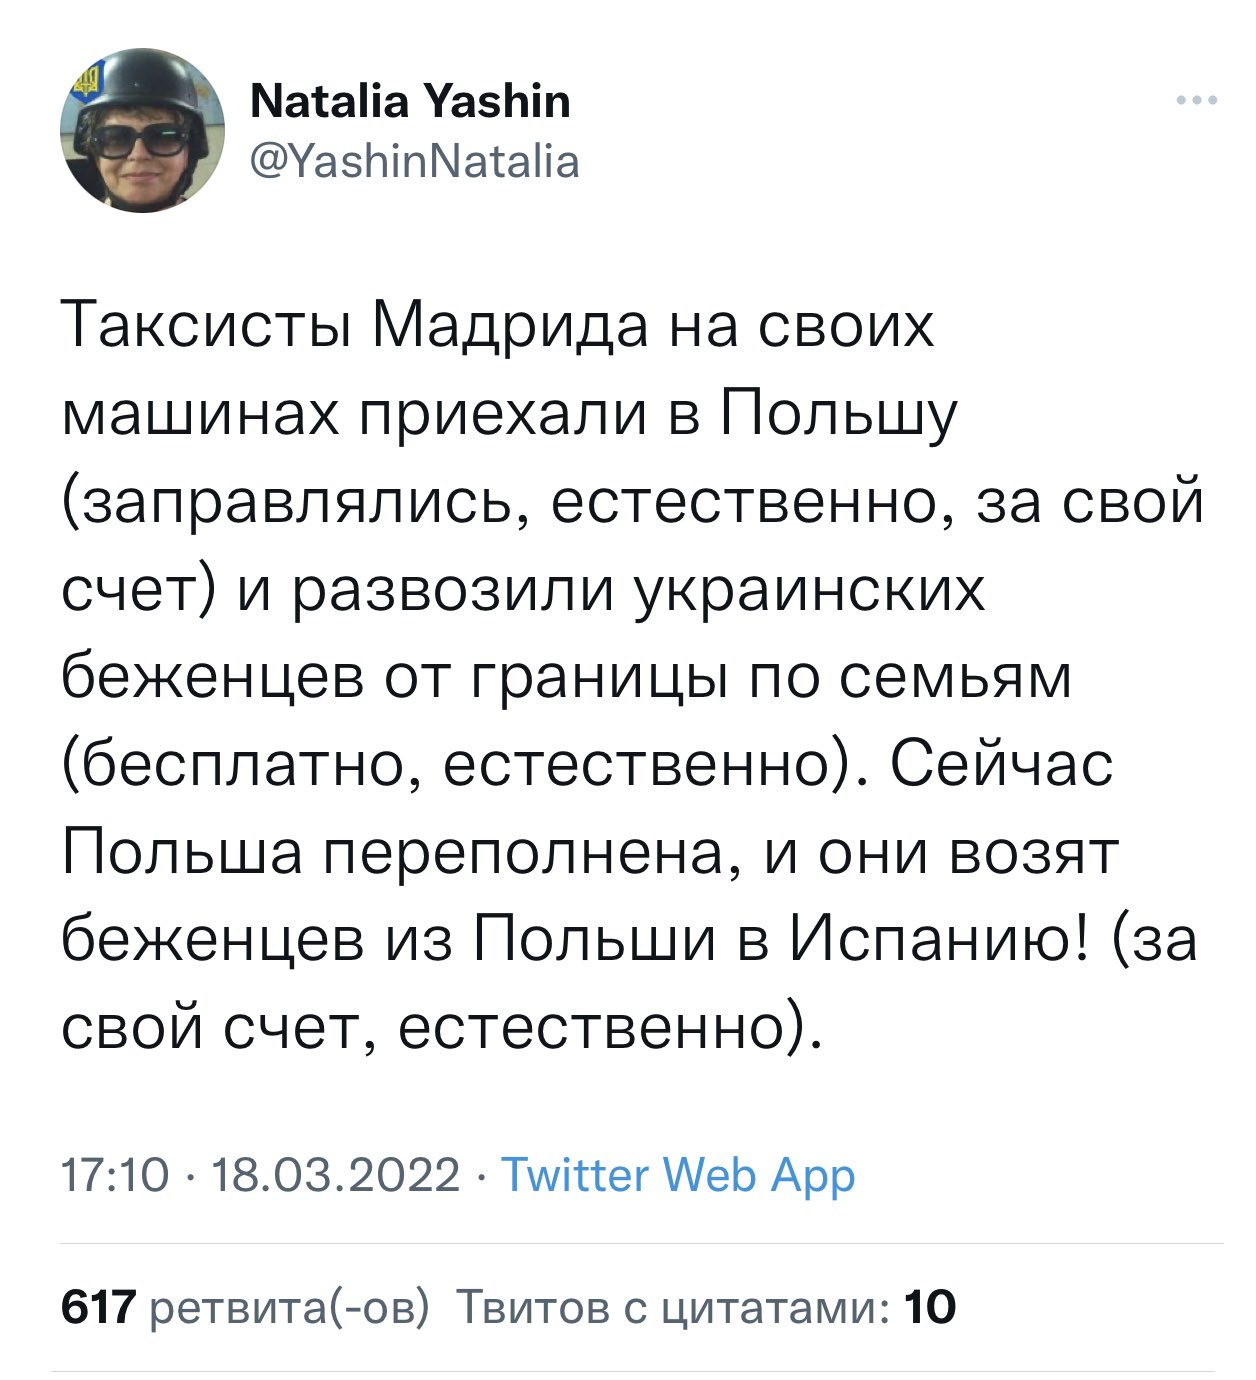Screen dimensions: 1256x1380
Task: Open the tweet's three-dot more options menu
Action: pyautogui.click(x=1197, y=100)
